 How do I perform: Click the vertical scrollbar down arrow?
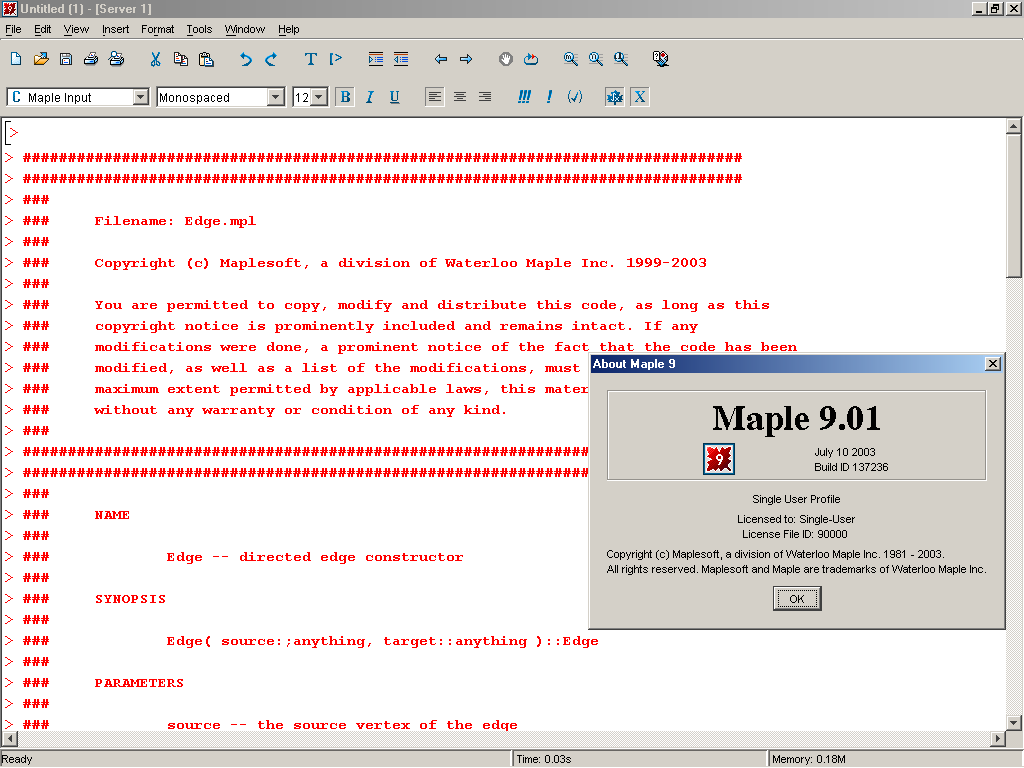coord(1014,723)
